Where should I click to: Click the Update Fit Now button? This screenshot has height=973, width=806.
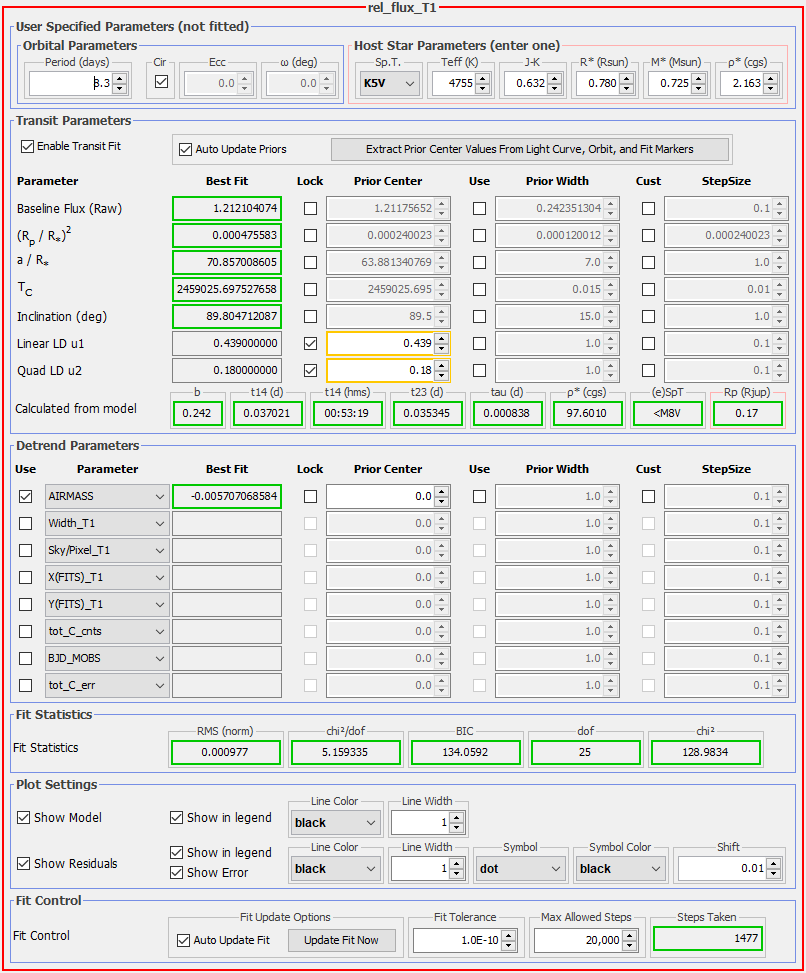pos(341,941)
